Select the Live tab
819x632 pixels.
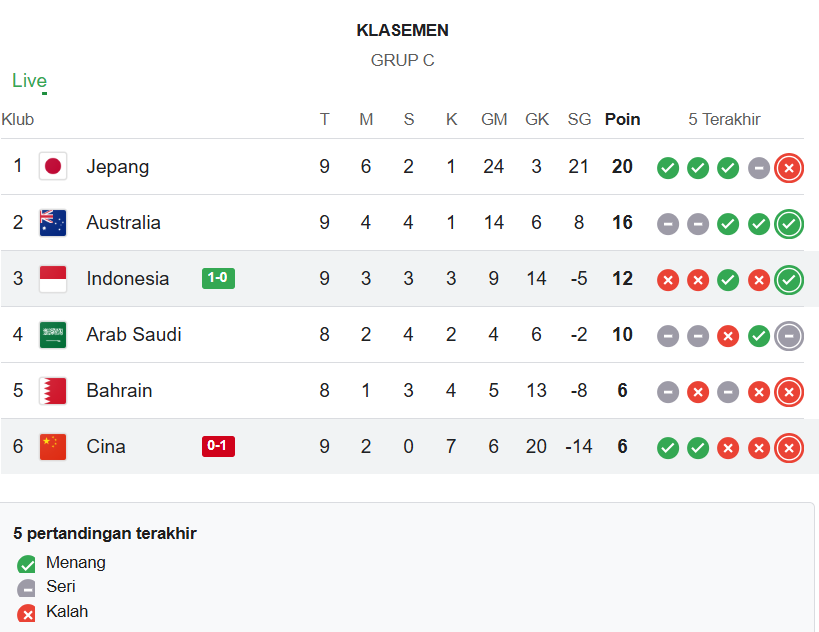coord(29,81)
